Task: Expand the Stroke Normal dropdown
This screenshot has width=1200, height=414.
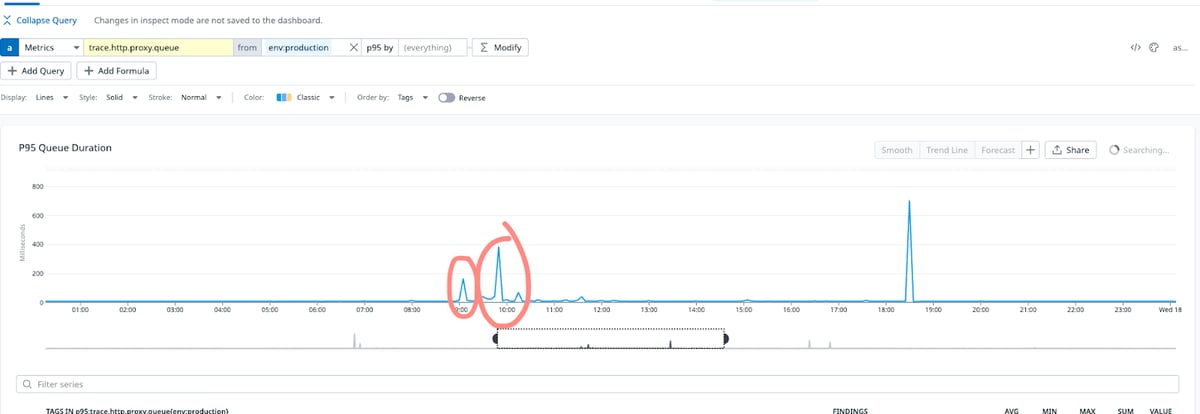Action: [x=198, y=98]
